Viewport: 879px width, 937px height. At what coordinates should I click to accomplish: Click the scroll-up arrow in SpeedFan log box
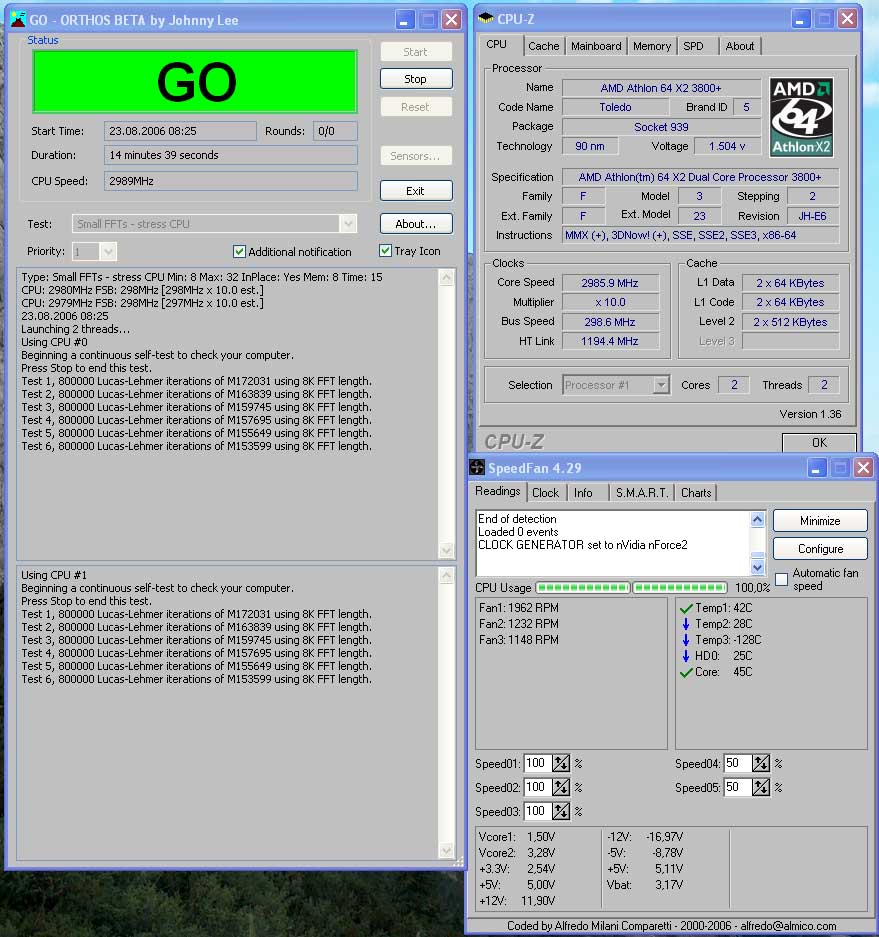pyautogui.click(x=757, y=519)
